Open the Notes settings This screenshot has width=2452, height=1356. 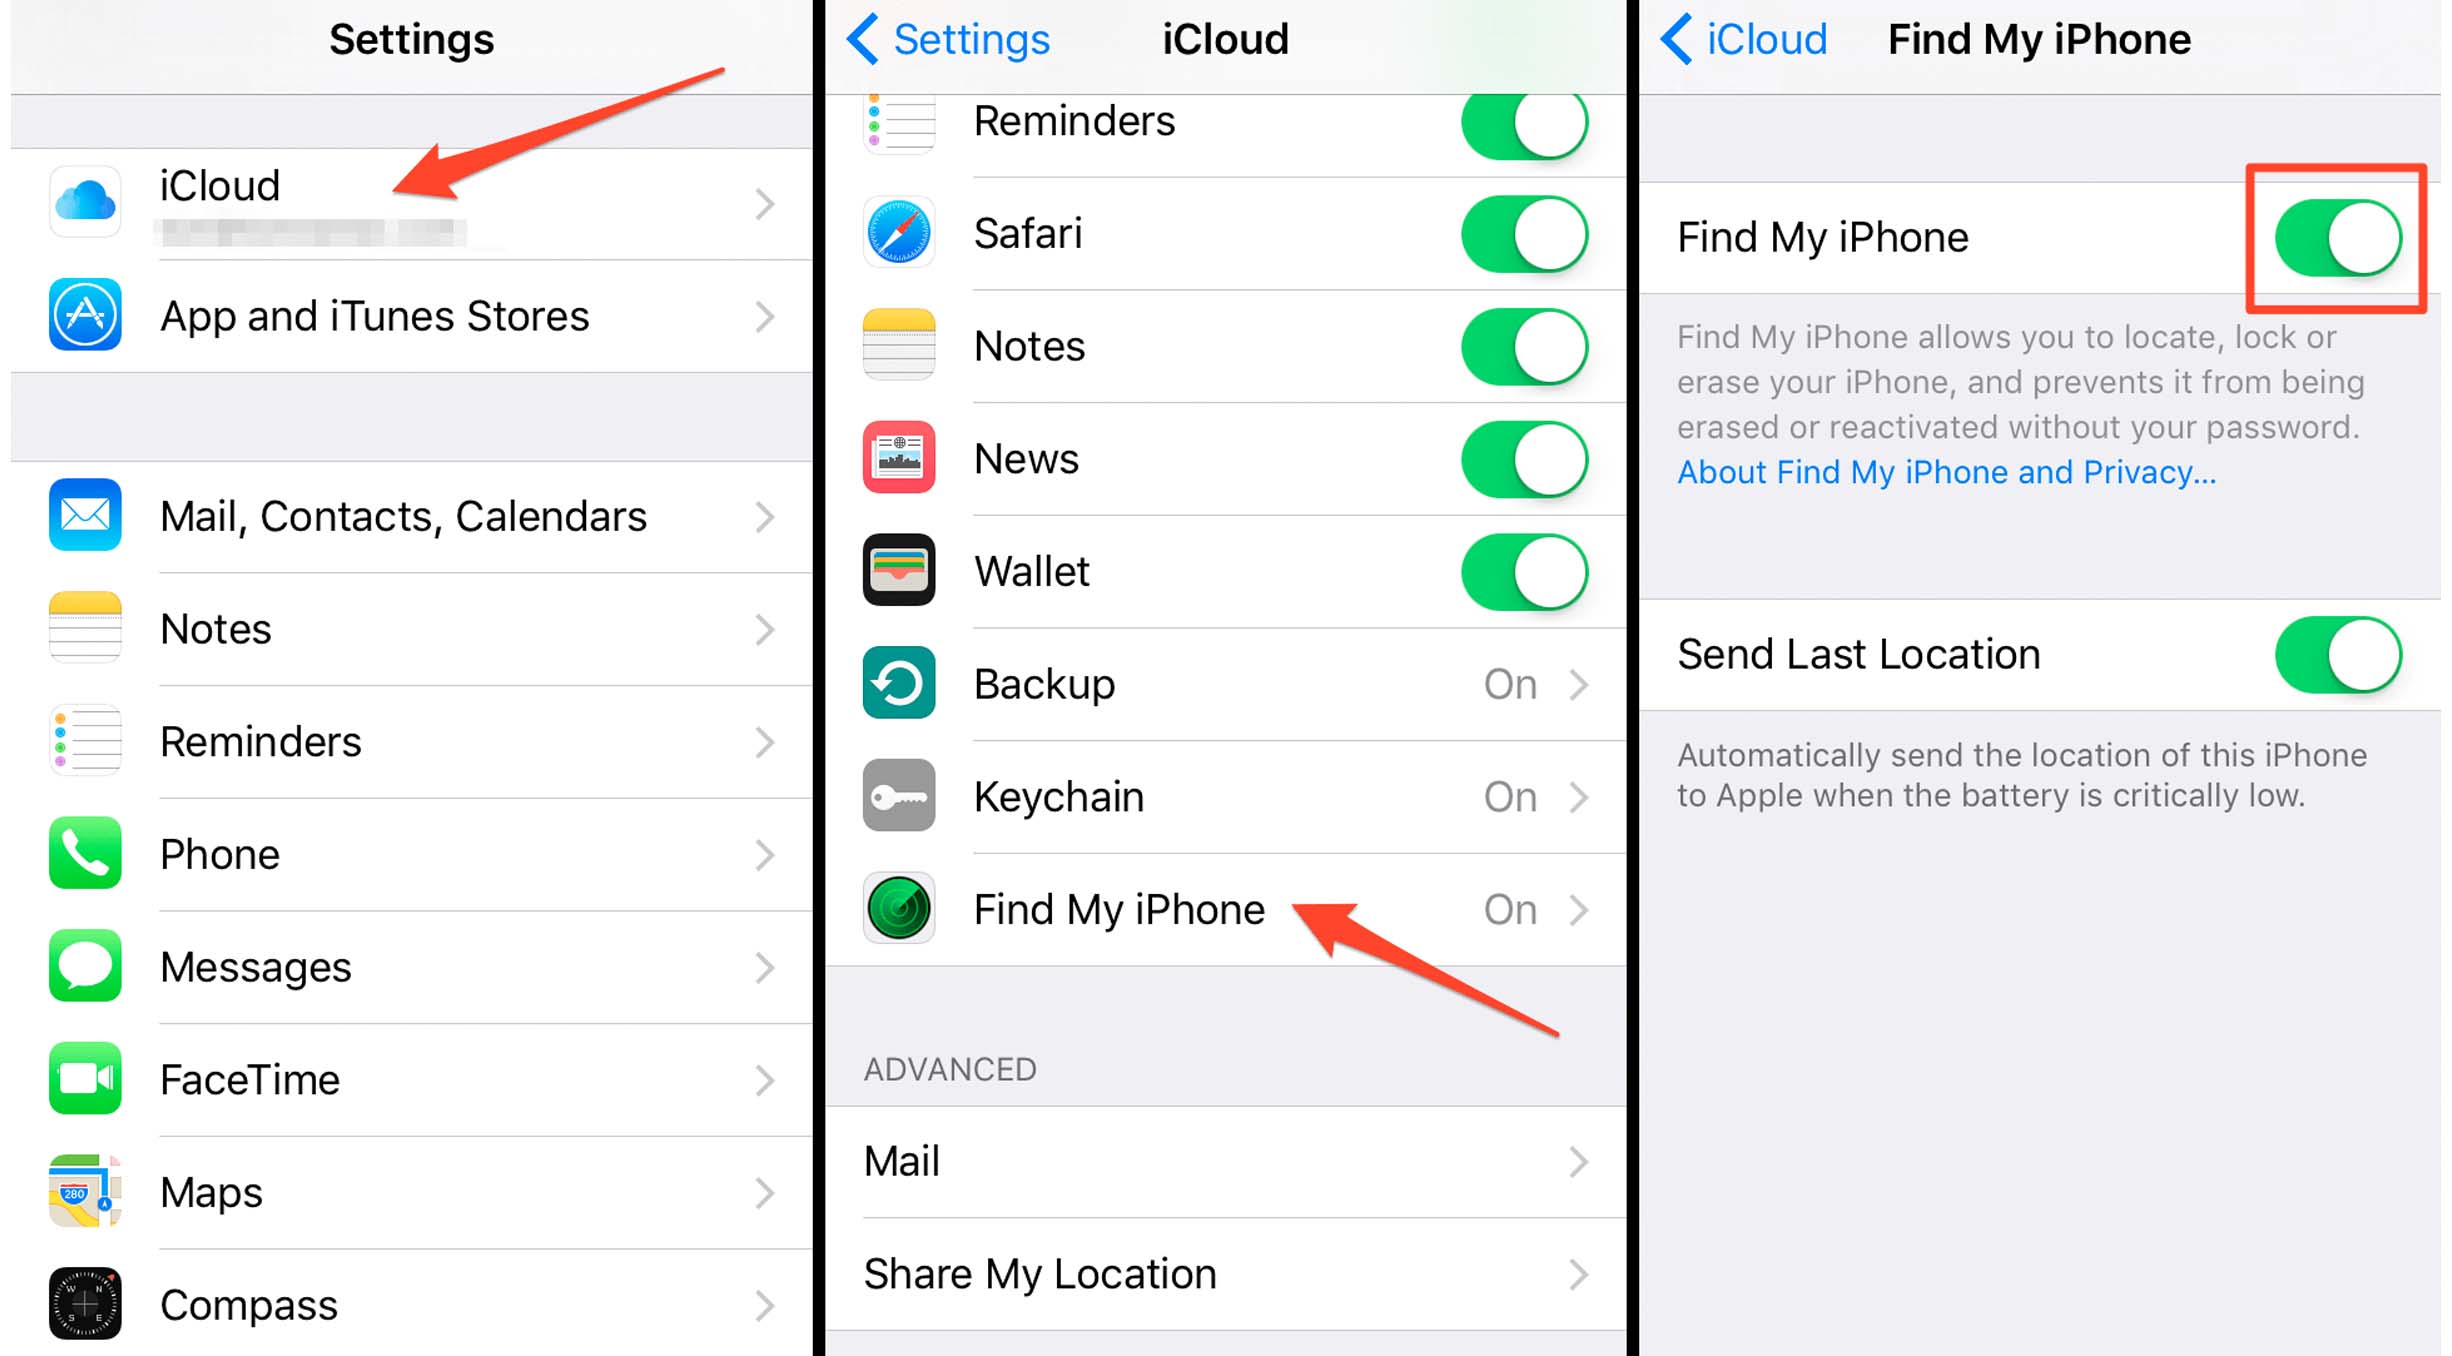pos(407,630)
